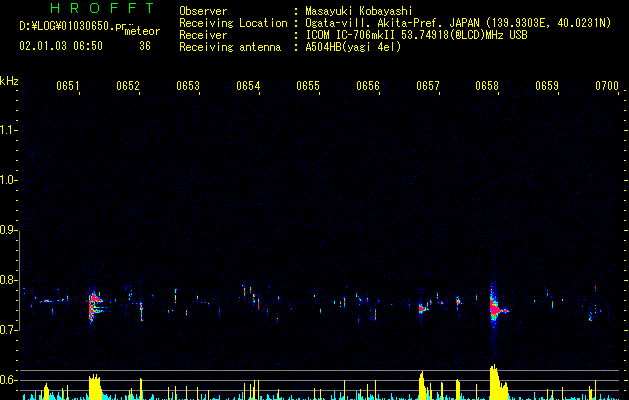
Task: Click the 0656 time marker
Action: click(368, 86)
